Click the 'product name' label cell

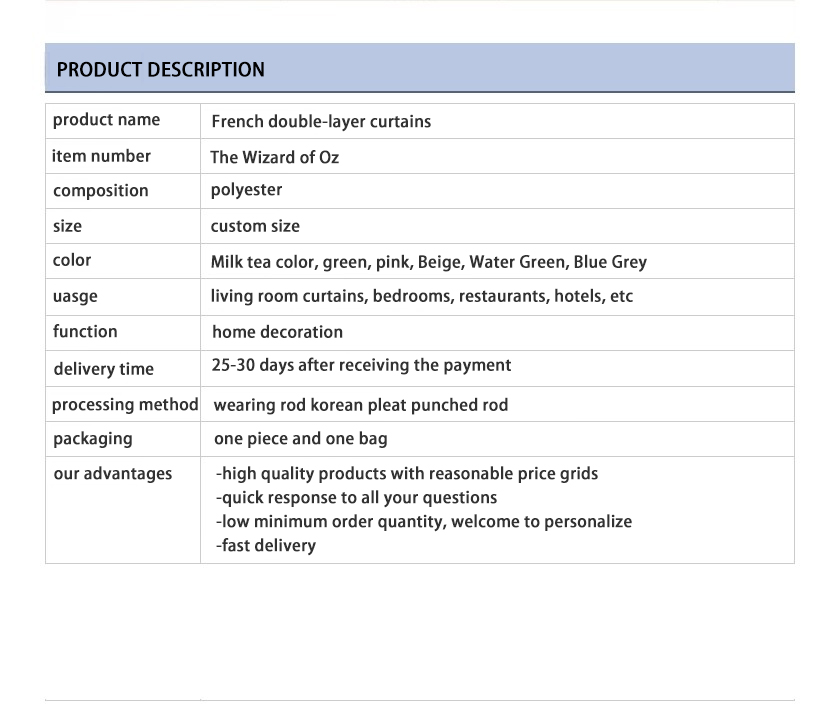click(106, 120)
